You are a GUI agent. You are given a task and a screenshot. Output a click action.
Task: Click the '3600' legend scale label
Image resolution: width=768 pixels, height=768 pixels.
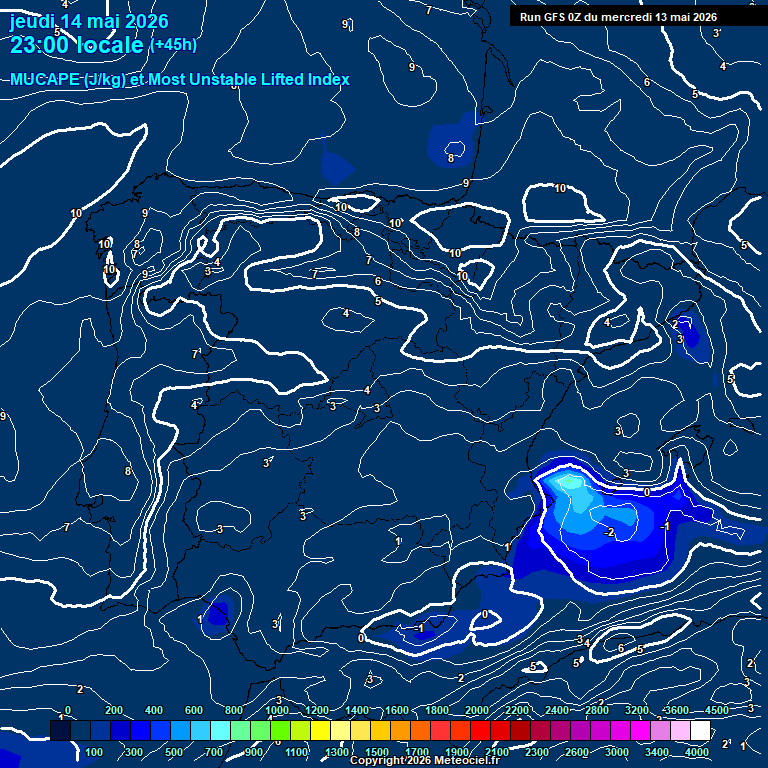(676, 710)
